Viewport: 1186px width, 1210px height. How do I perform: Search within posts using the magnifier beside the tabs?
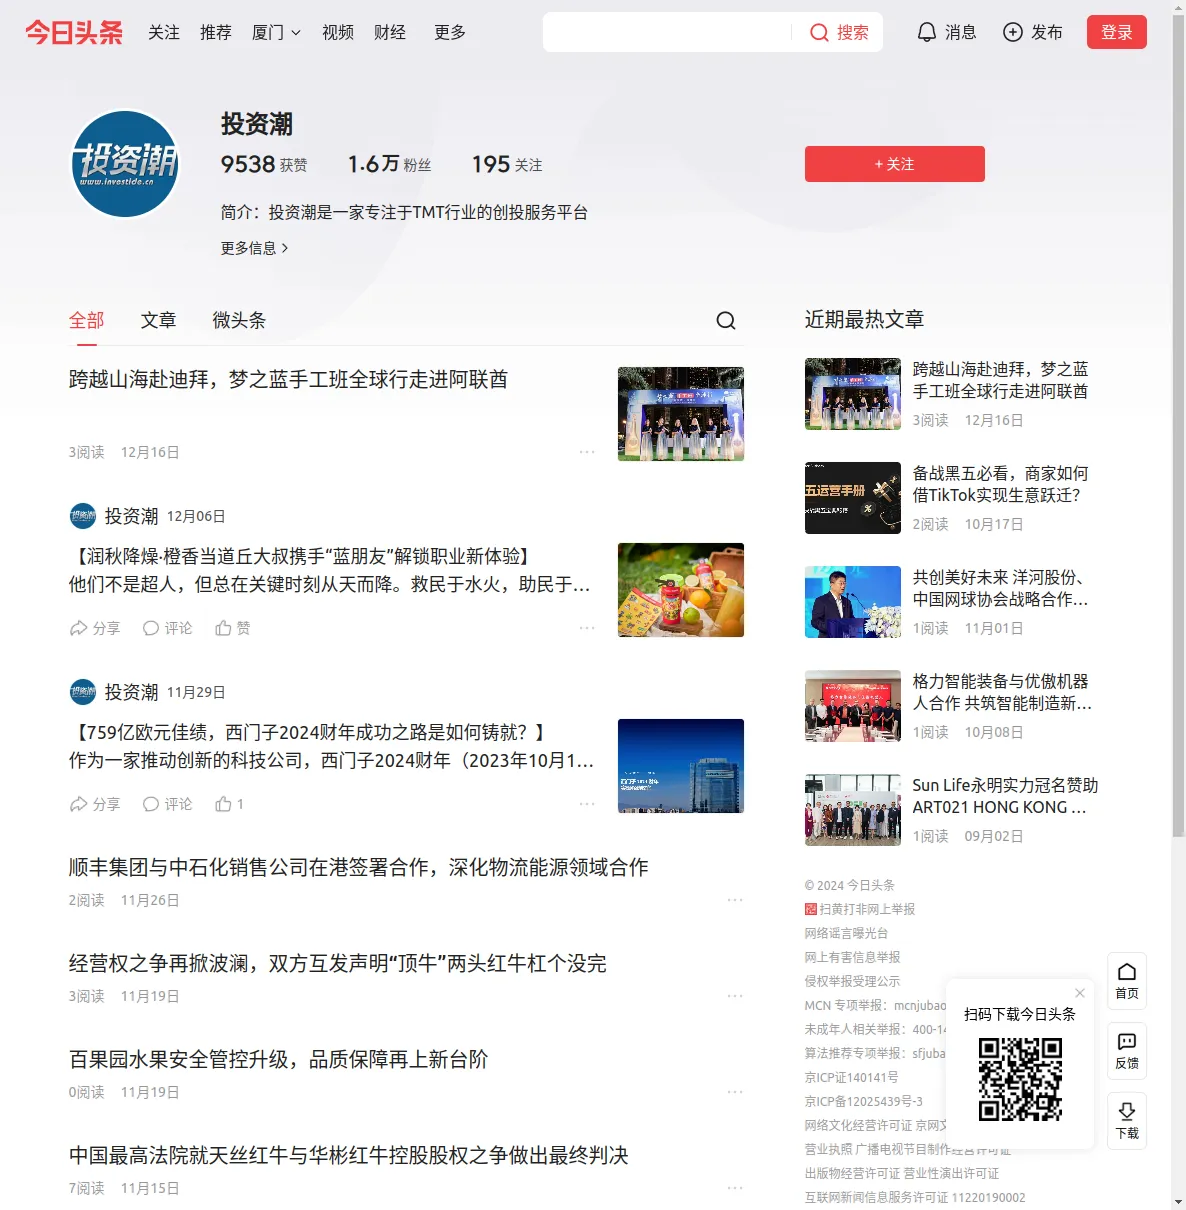point(726,320)
